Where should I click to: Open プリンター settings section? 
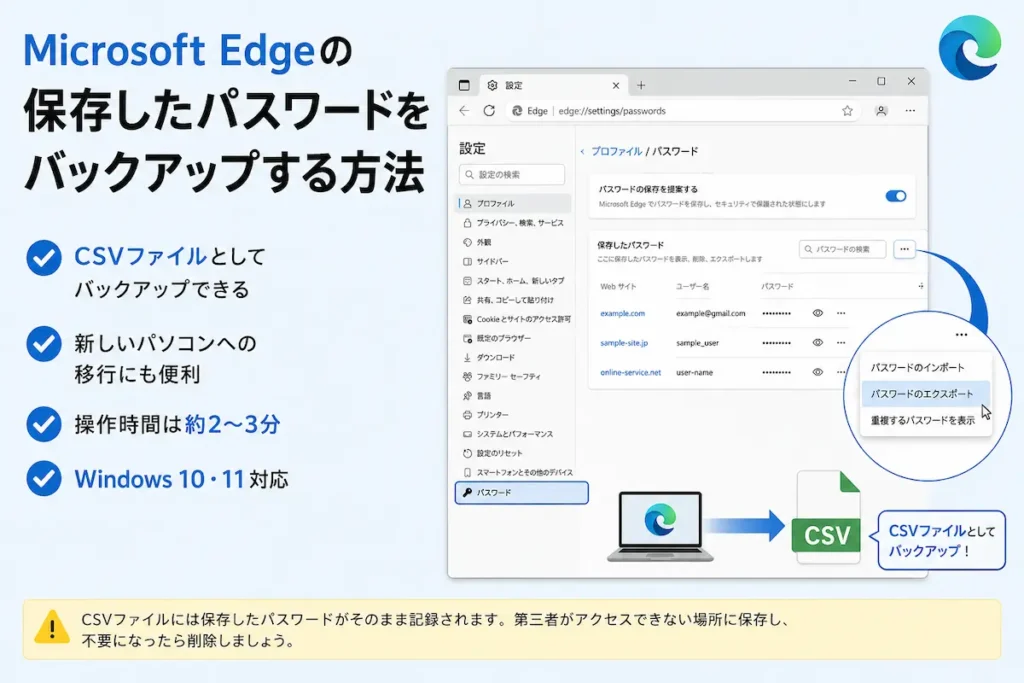(485, 415)
